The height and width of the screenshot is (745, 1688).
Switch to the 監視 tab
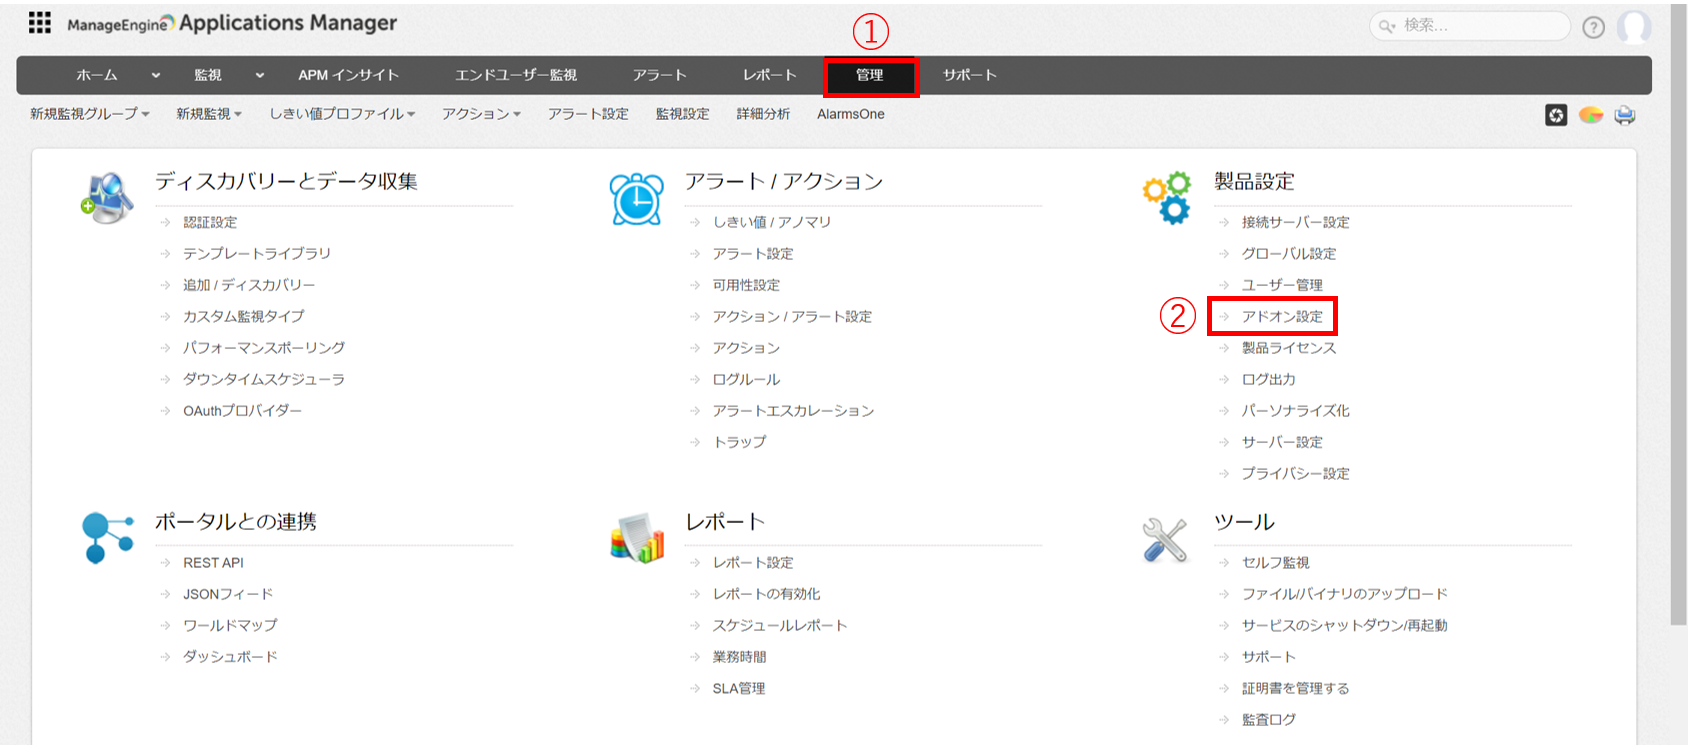tap(208, 75)
